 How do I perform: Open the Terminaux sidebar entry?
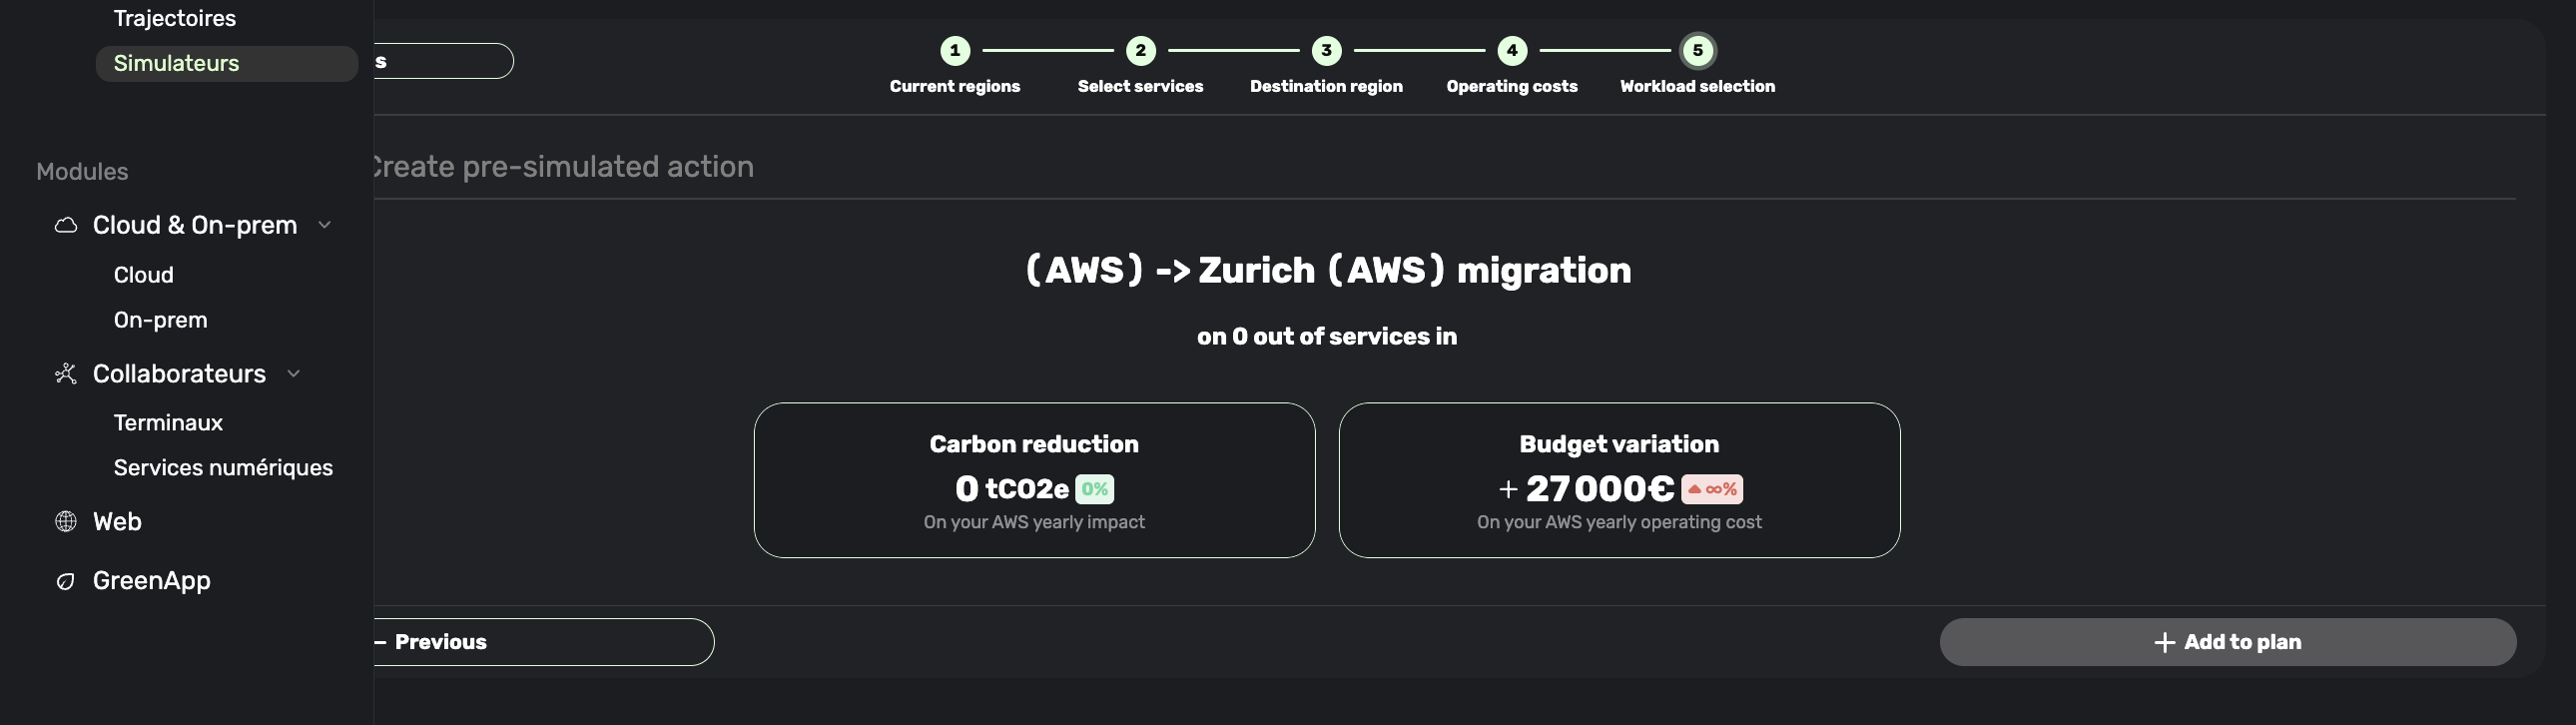click(x=168, y=423)
